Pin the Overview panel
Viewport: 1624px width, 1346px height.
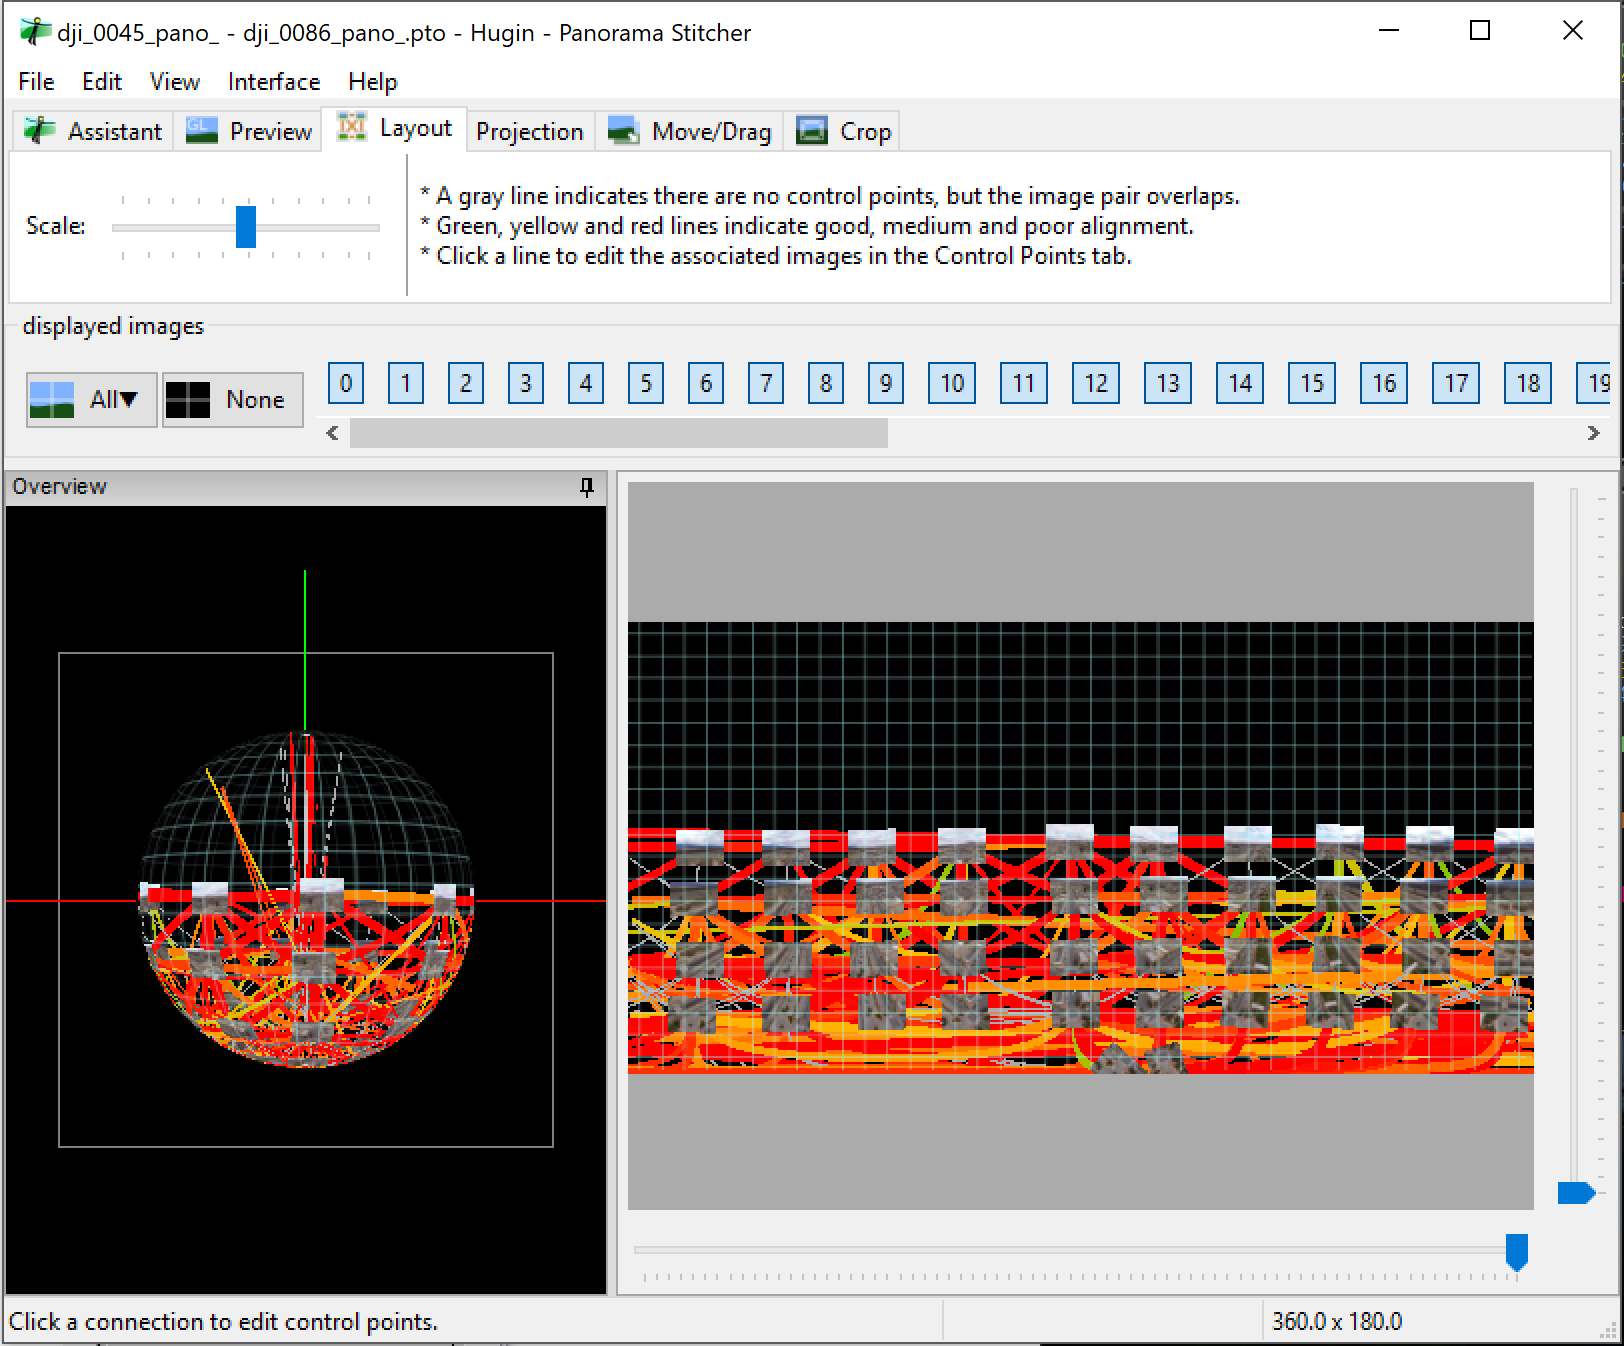pyautogui.click(x=586, y=487)
